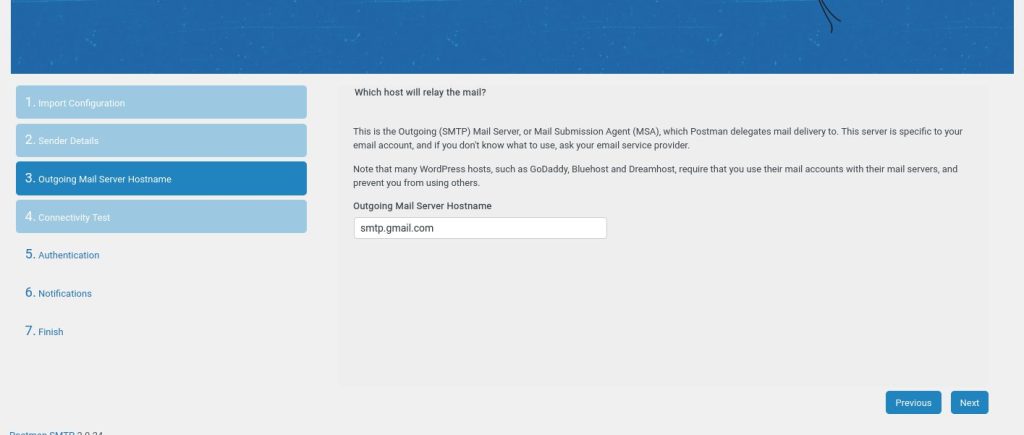The width and height of the screenshot is (1024, 435).
Task: Go to the Finish step
Action: (44, 331)
